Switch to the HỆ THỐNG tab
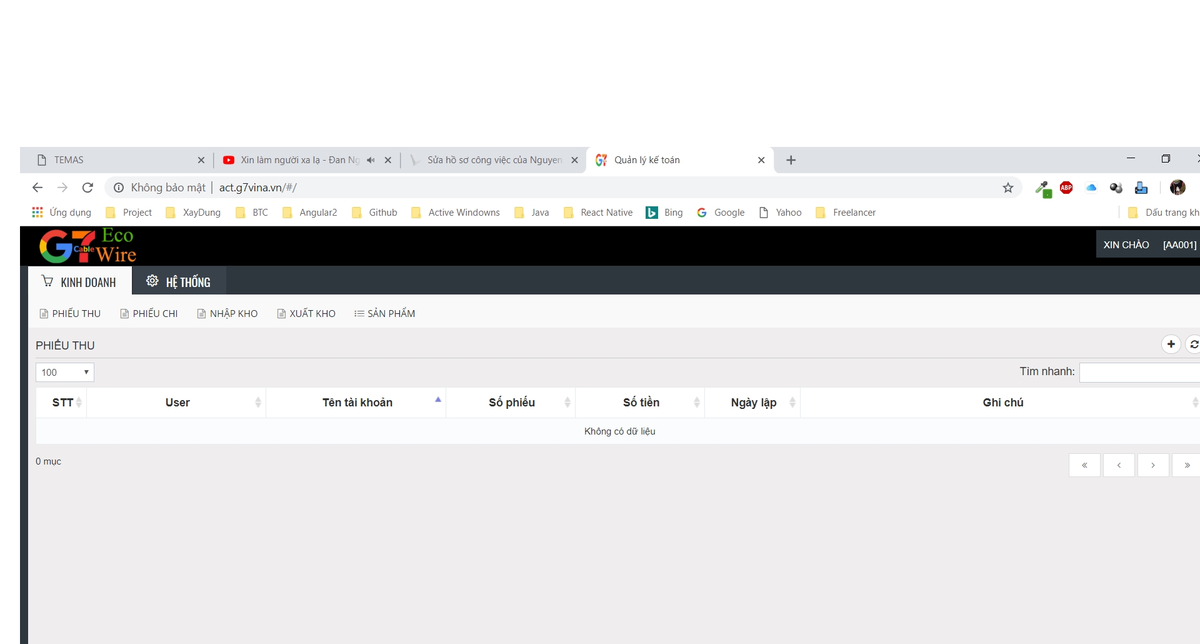 click(x=178, y=282)
